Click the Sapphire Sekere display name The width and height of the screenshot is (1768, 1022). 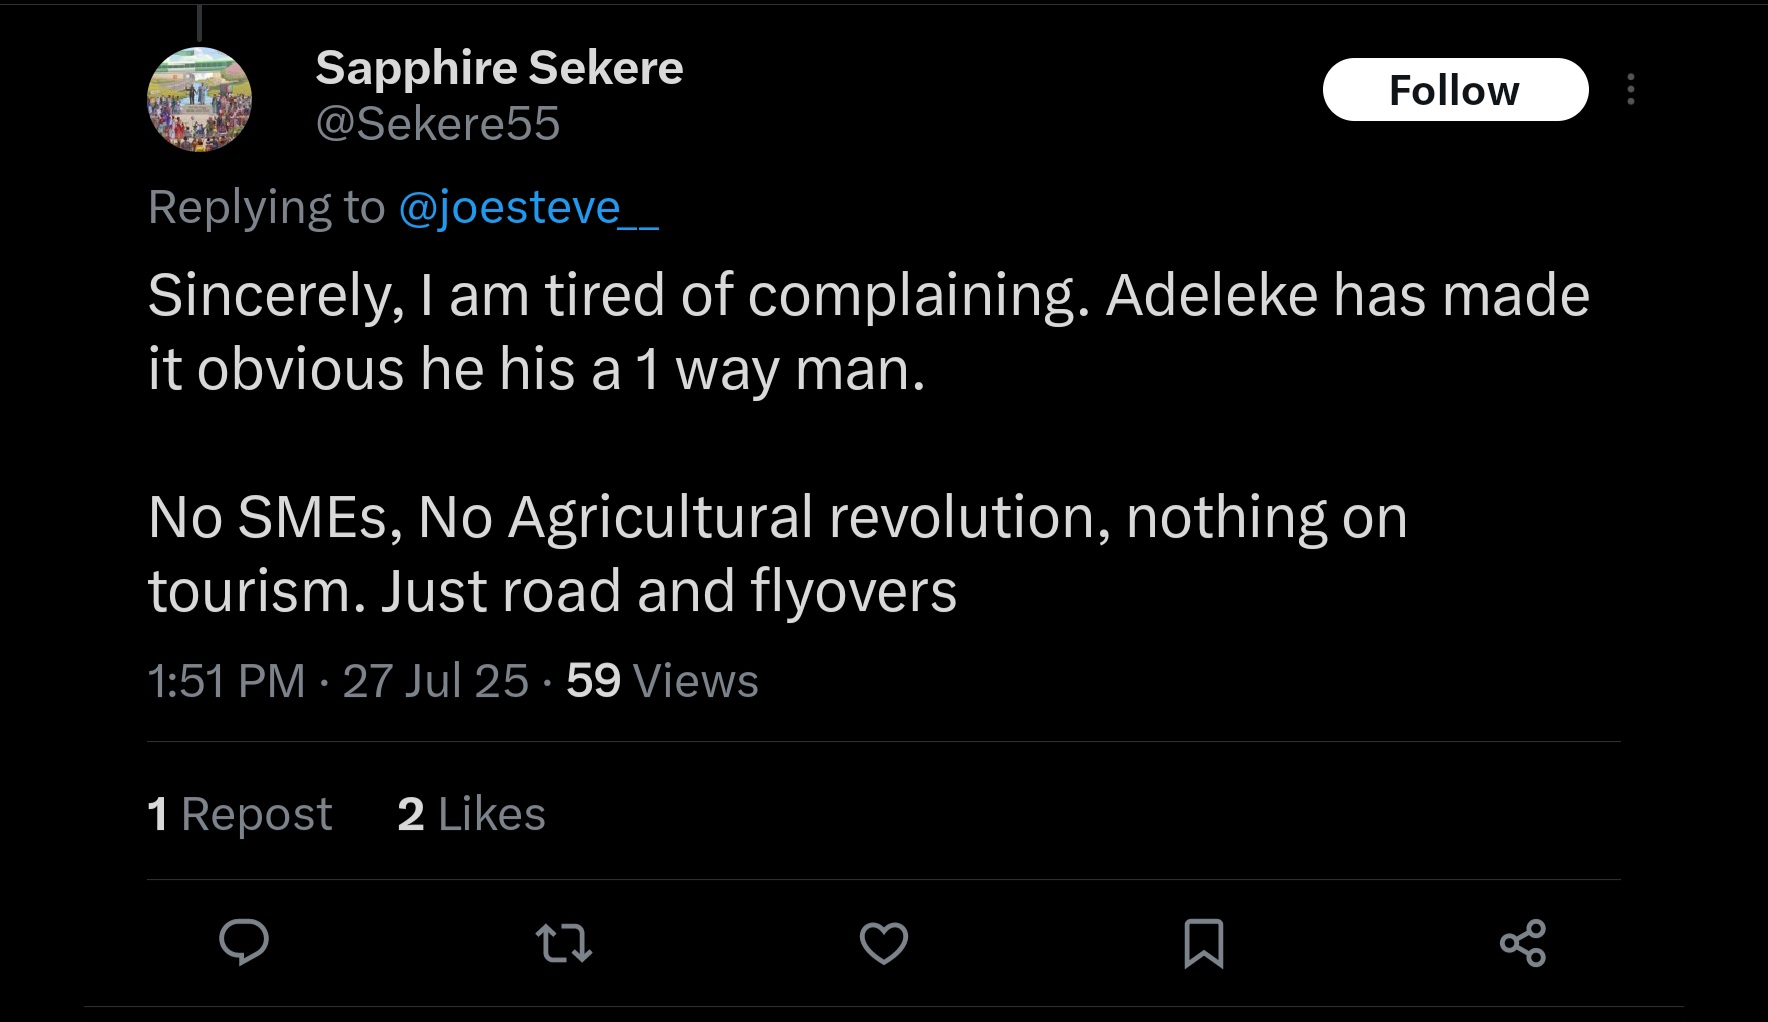[499, 68]
